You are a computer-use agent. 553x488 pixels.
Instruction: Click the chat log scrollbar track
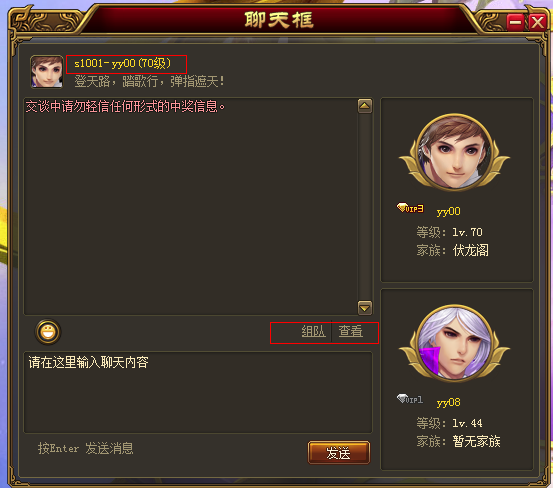click(x=365, y=207)
